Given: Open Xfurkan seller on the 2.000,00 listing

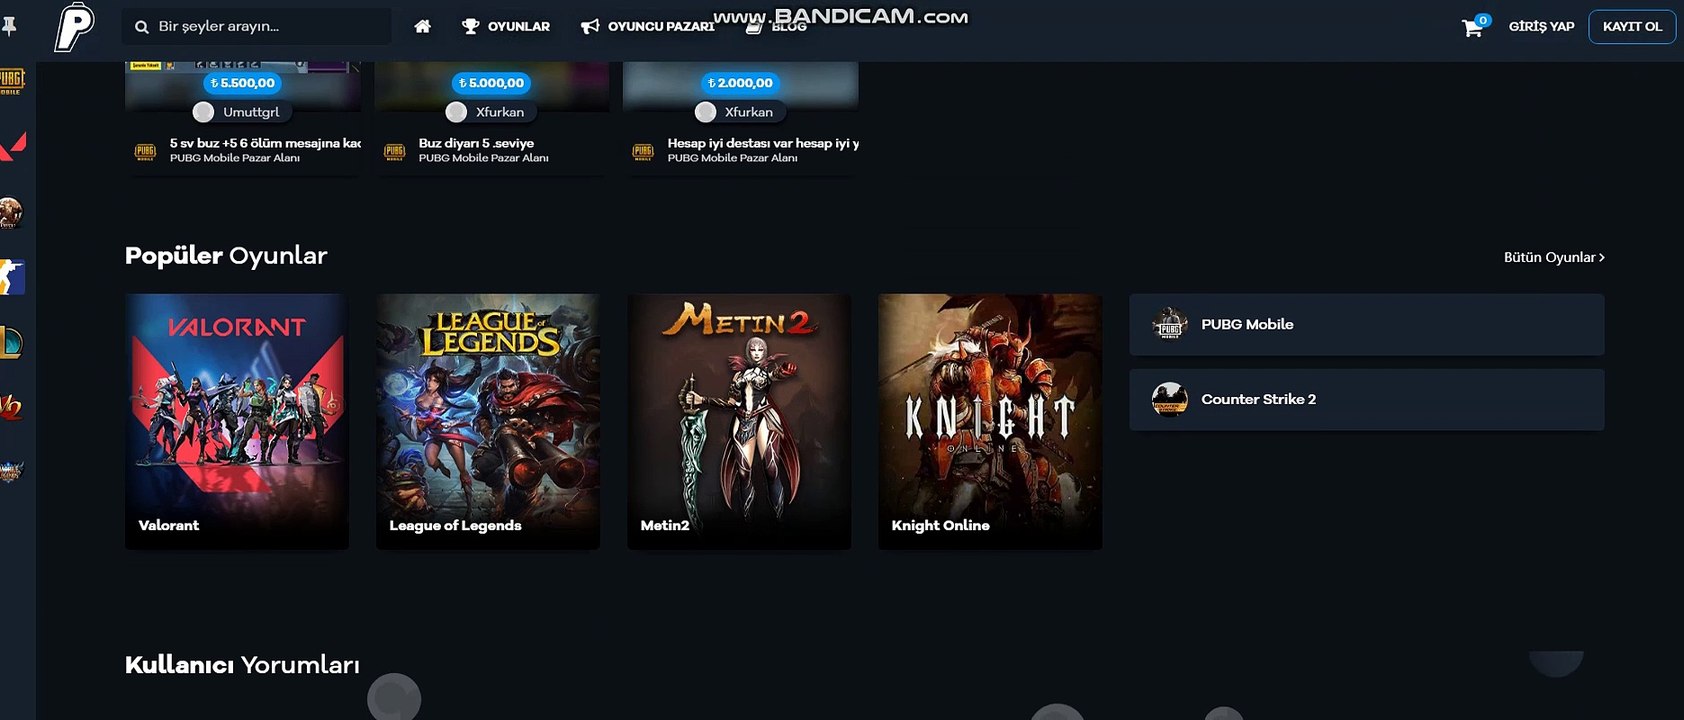Looking at the screenshot, I should 749,112.
